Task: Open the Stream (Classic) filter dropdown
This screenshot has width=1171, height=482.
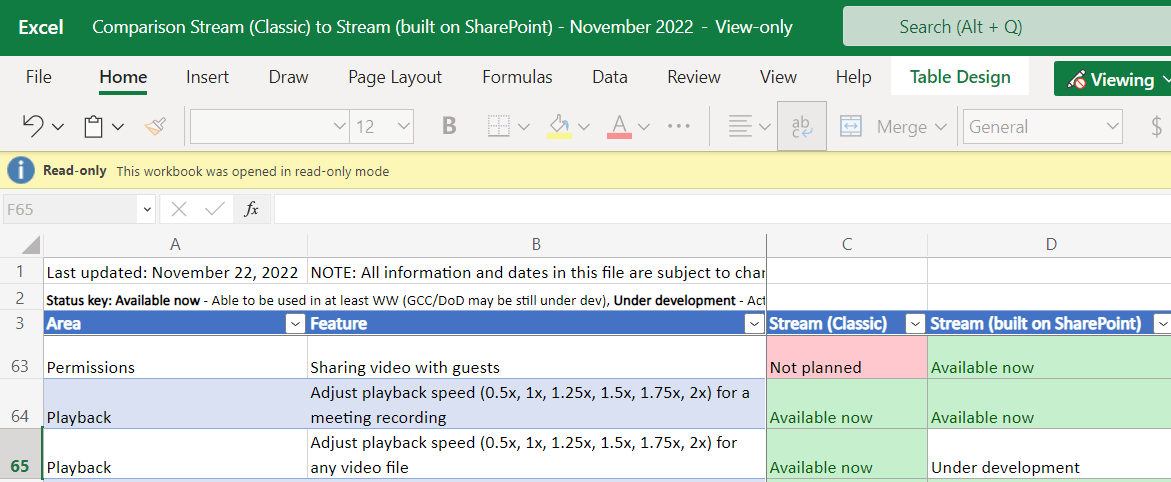Action: 915,324
